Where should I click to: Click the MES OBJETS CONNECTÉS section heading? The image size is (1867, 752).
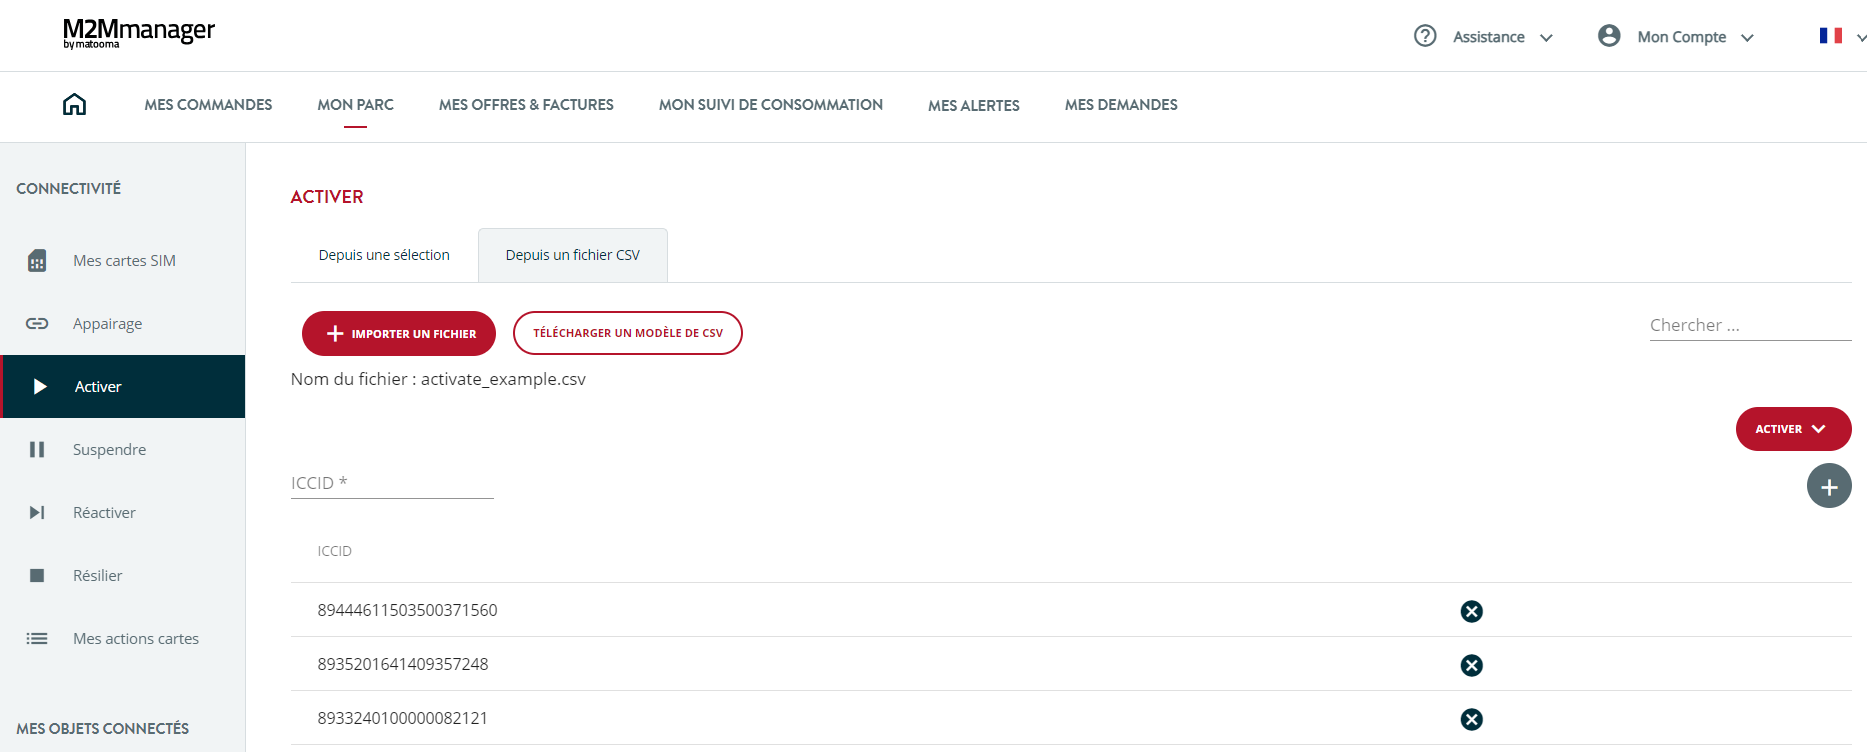[102, 728]
